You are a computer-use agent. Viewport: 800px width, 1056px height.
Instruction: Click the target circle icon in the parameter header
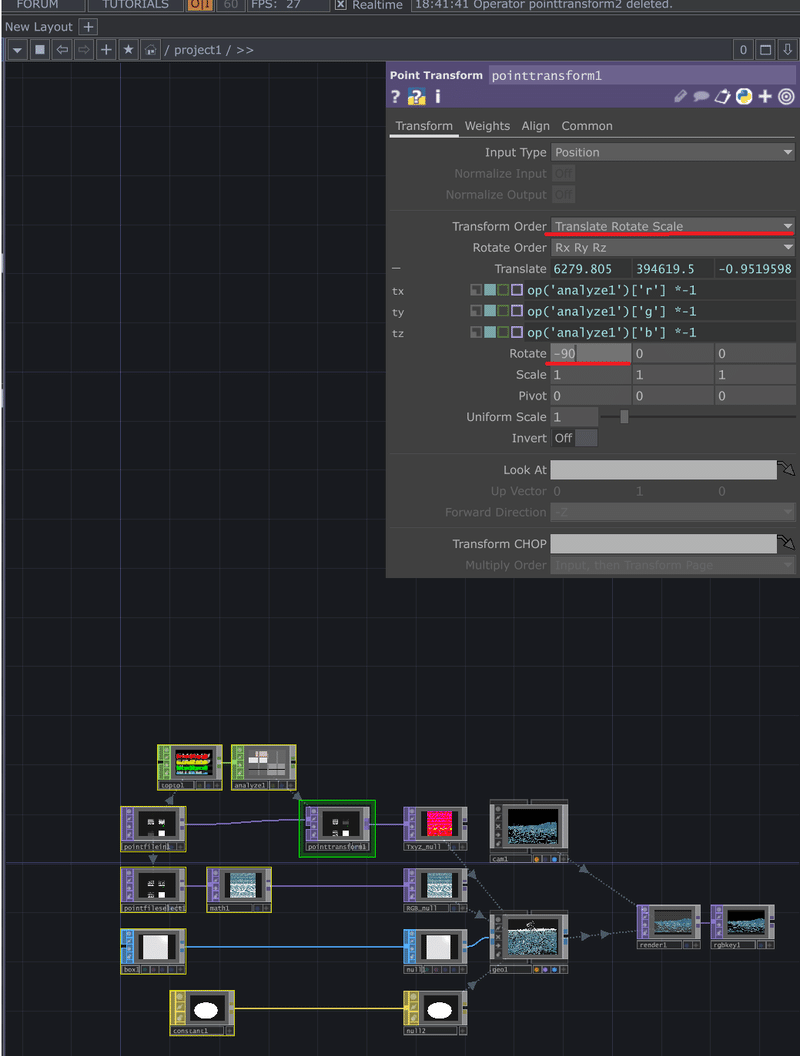(x=786, y=97)
